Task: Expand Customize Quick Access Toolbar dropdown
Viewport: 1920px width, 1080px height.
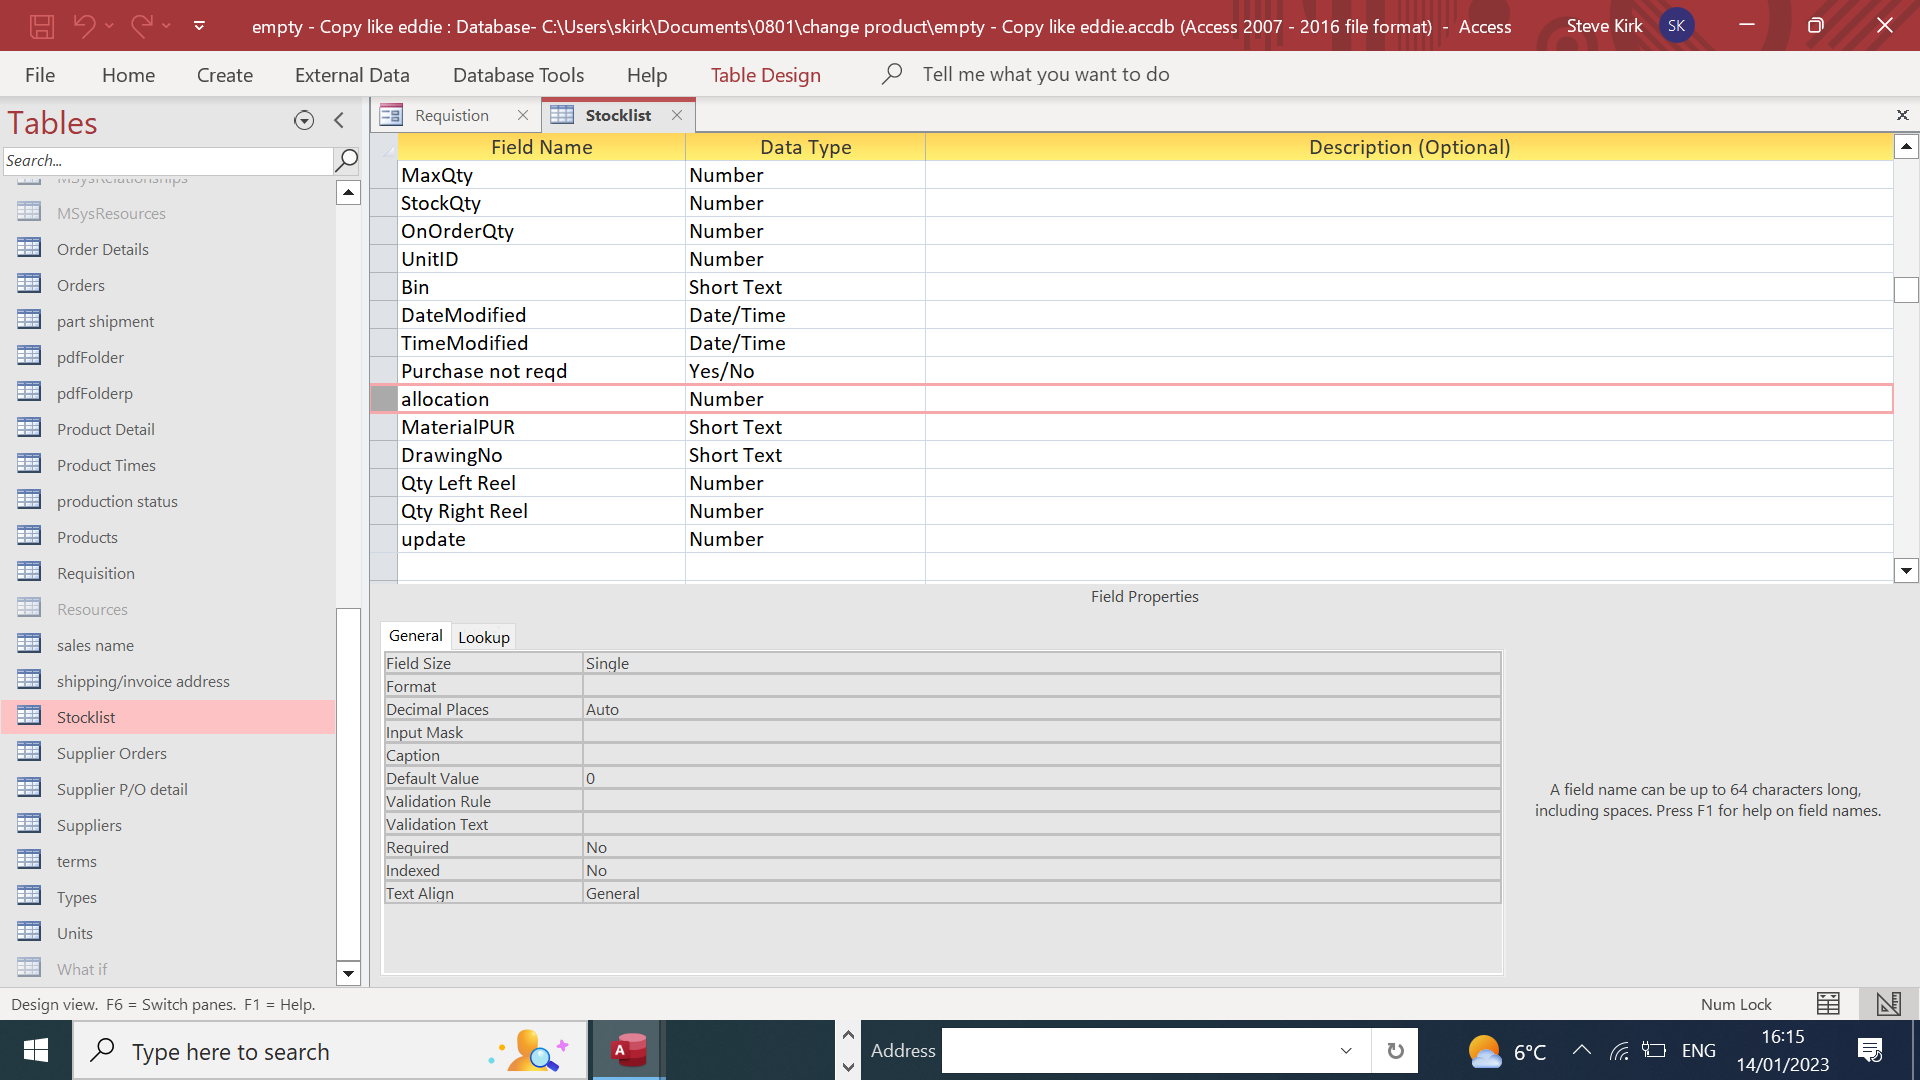Action: pyautogui.click(x=199, y=26)
